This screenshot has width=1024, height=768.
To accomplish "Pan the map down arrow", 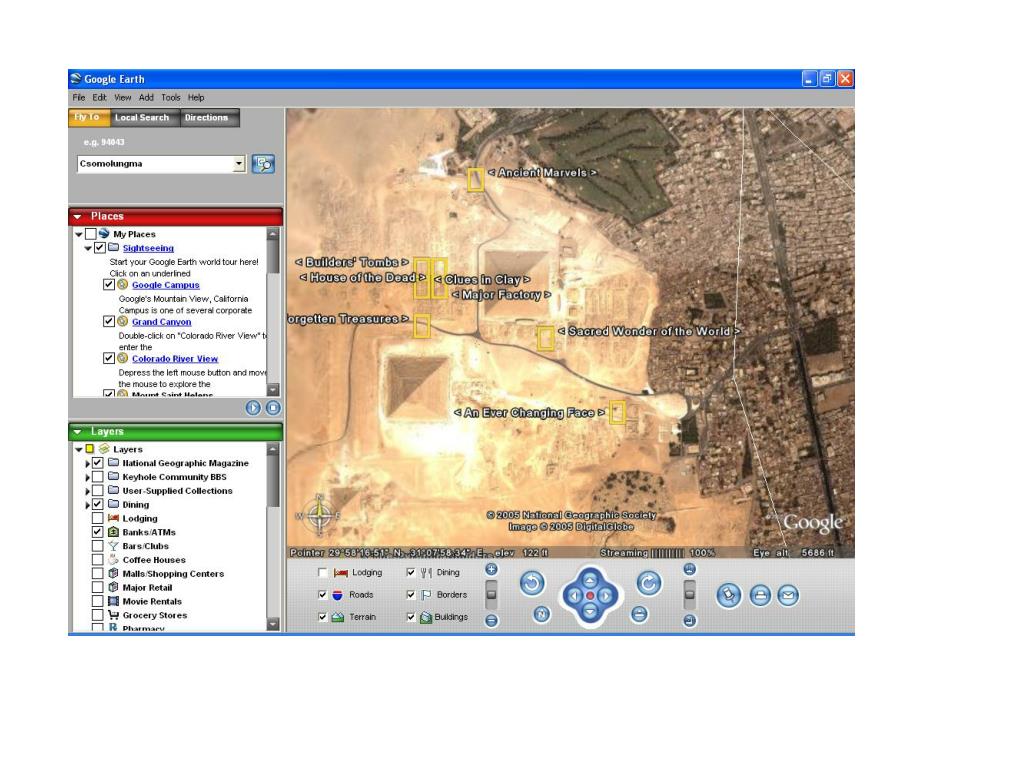I will (x=590, y=612).
